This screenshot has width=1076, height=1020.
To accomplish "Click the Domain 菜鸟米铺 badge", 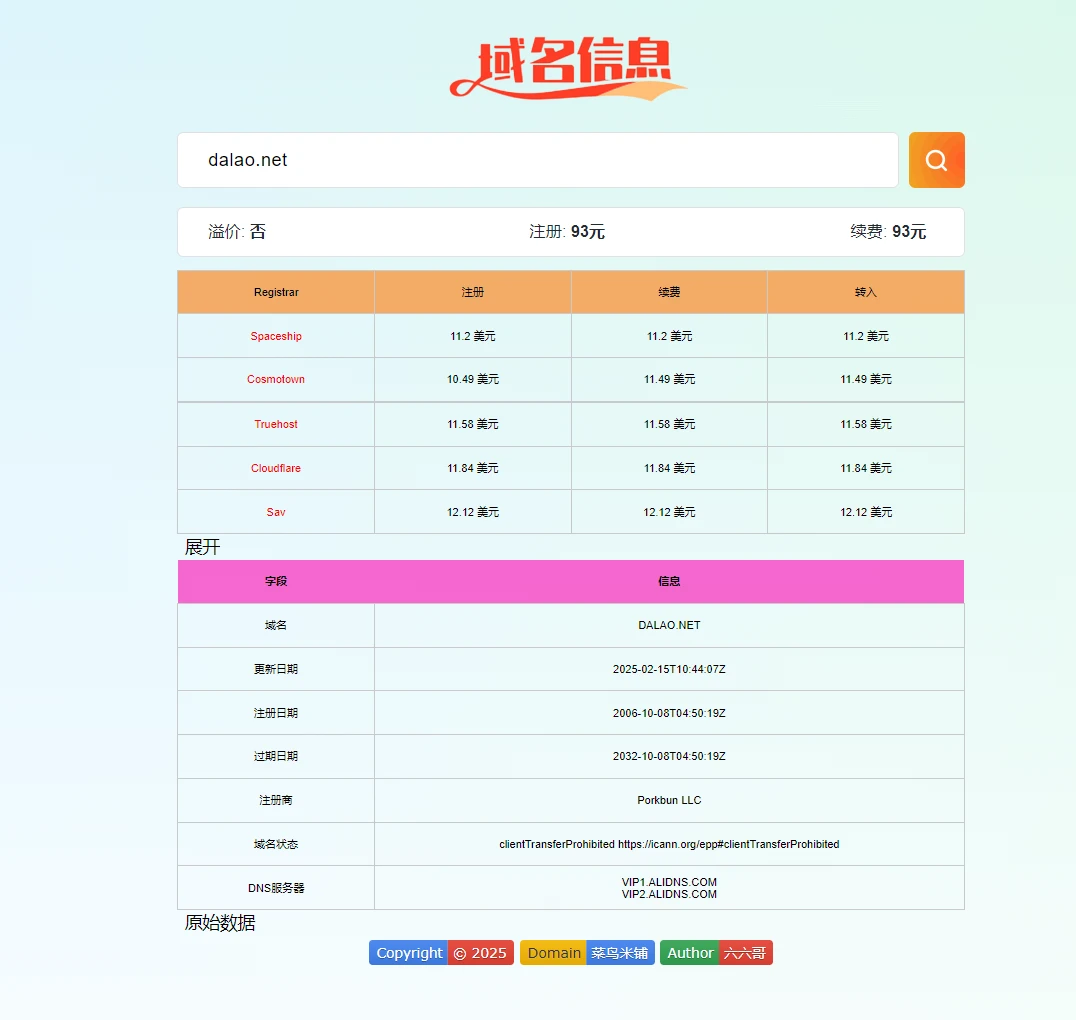I will coord(587,953).
